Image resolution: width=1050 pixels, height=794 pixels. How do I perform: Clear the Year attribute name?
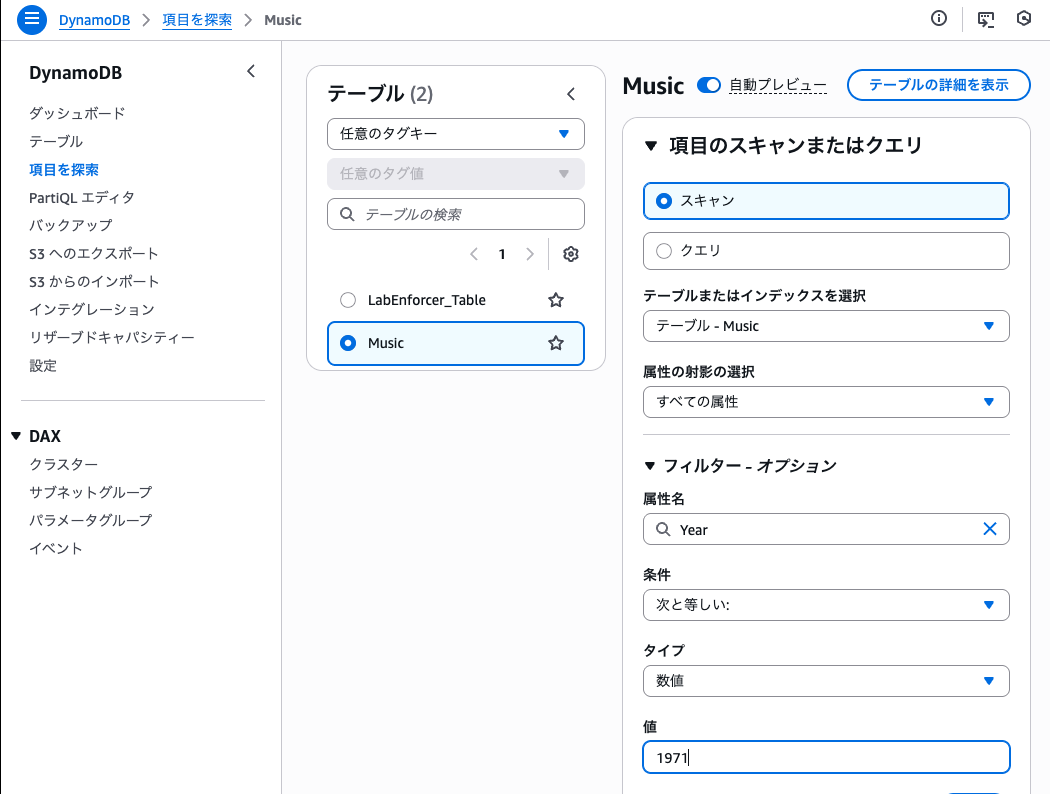[990, 529]
